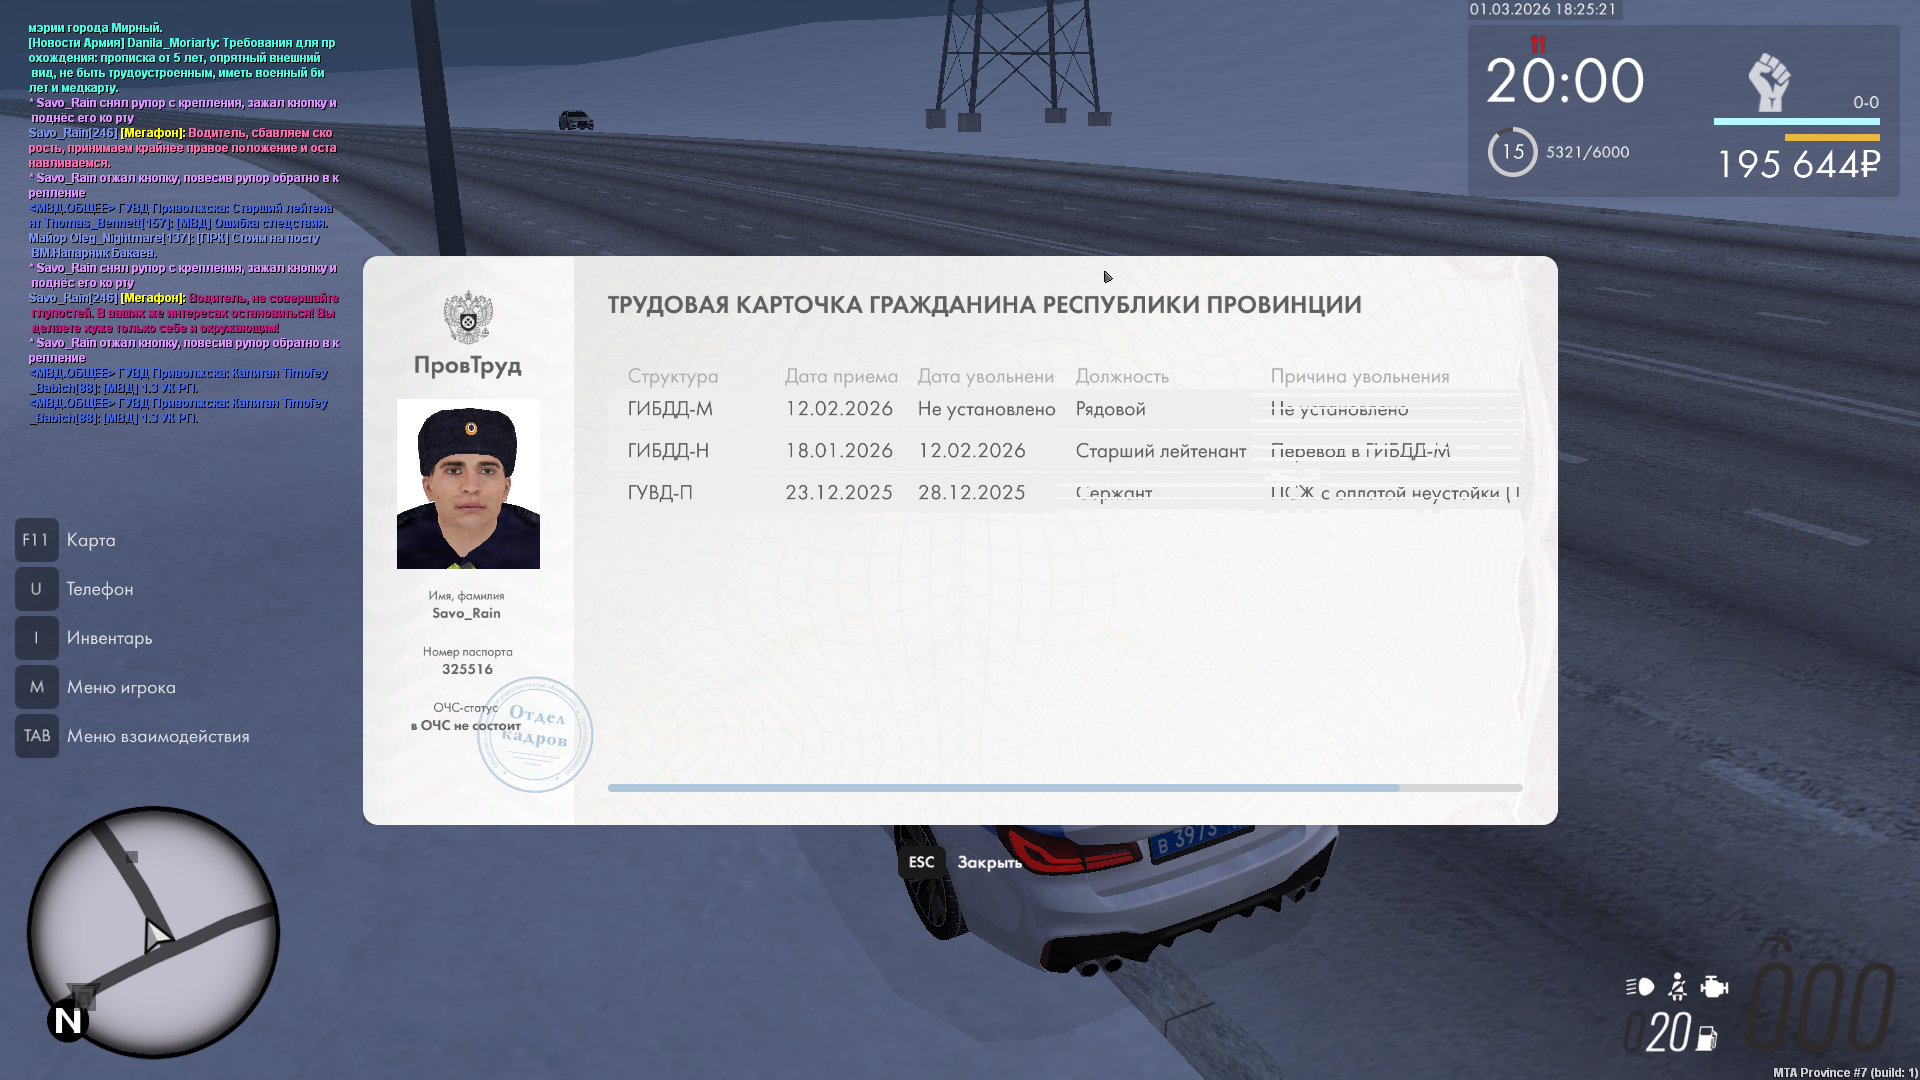
Task: Click the minimap radar circle
Action: coord(153,932)
